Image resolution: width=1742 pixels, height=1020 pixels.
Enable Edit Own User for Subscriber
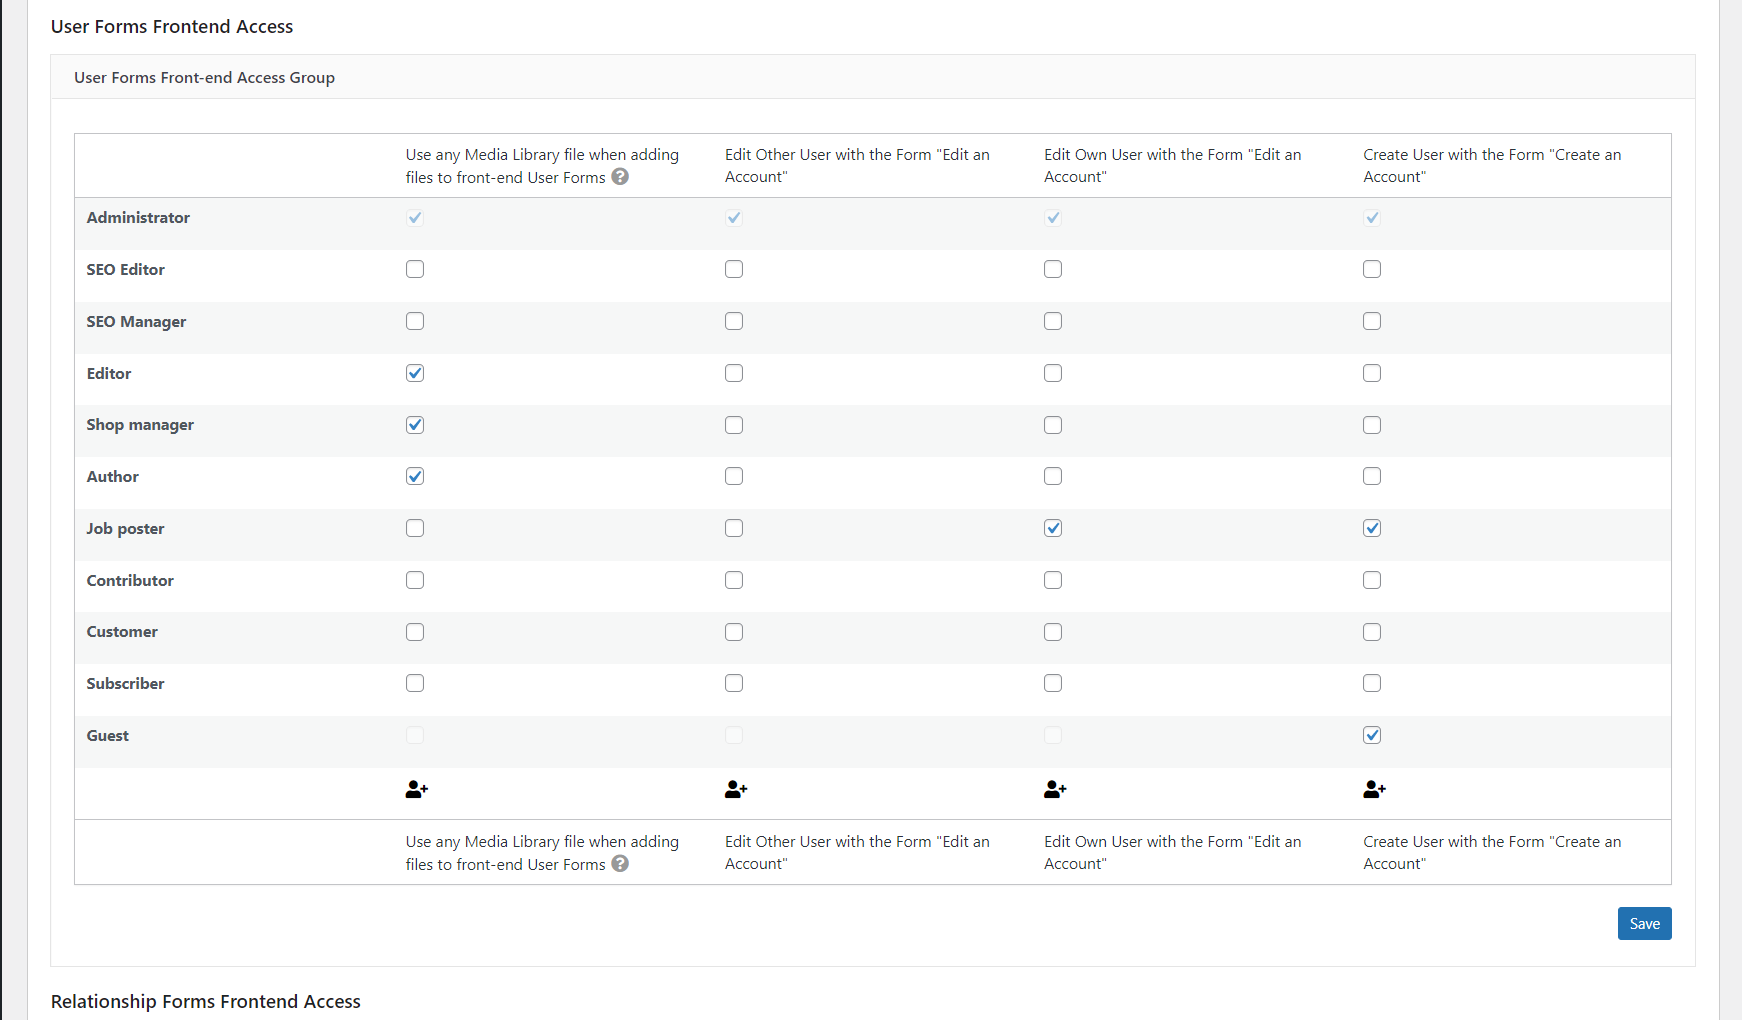[x=1053, y=683]
